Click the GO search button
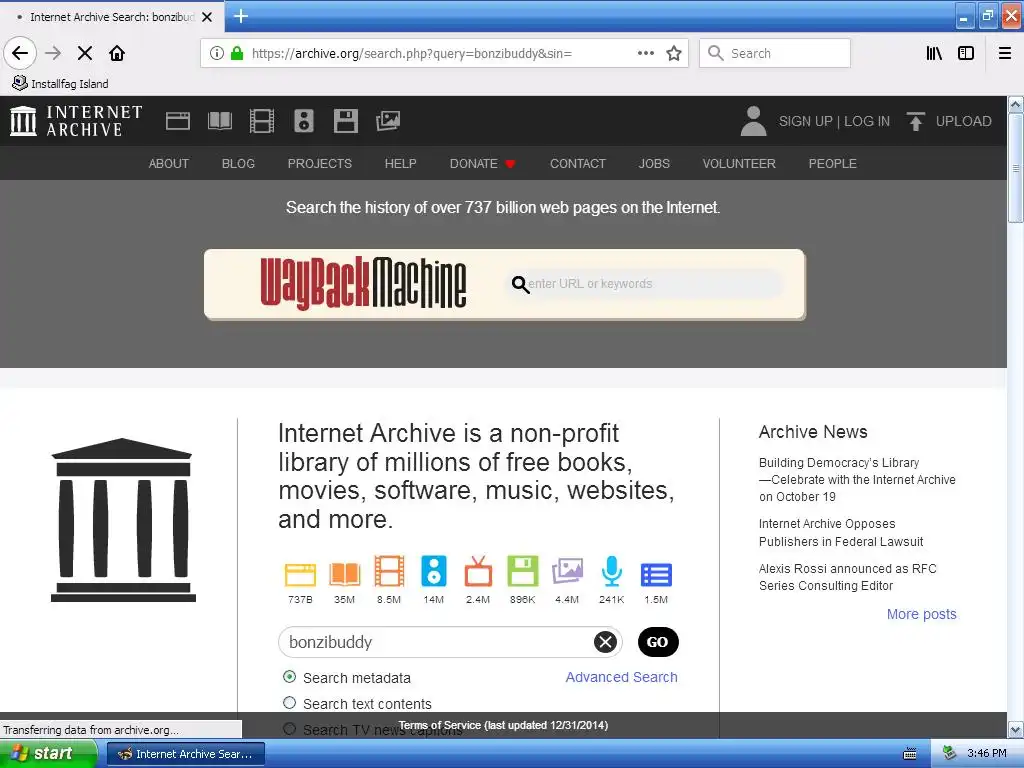 tap(658, 642)
